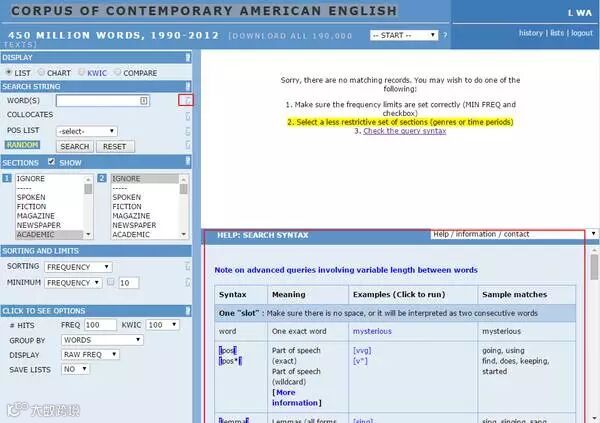The image size is (600, 423).
Task: Click the section 2 number badge
Action: coord(102,178)
